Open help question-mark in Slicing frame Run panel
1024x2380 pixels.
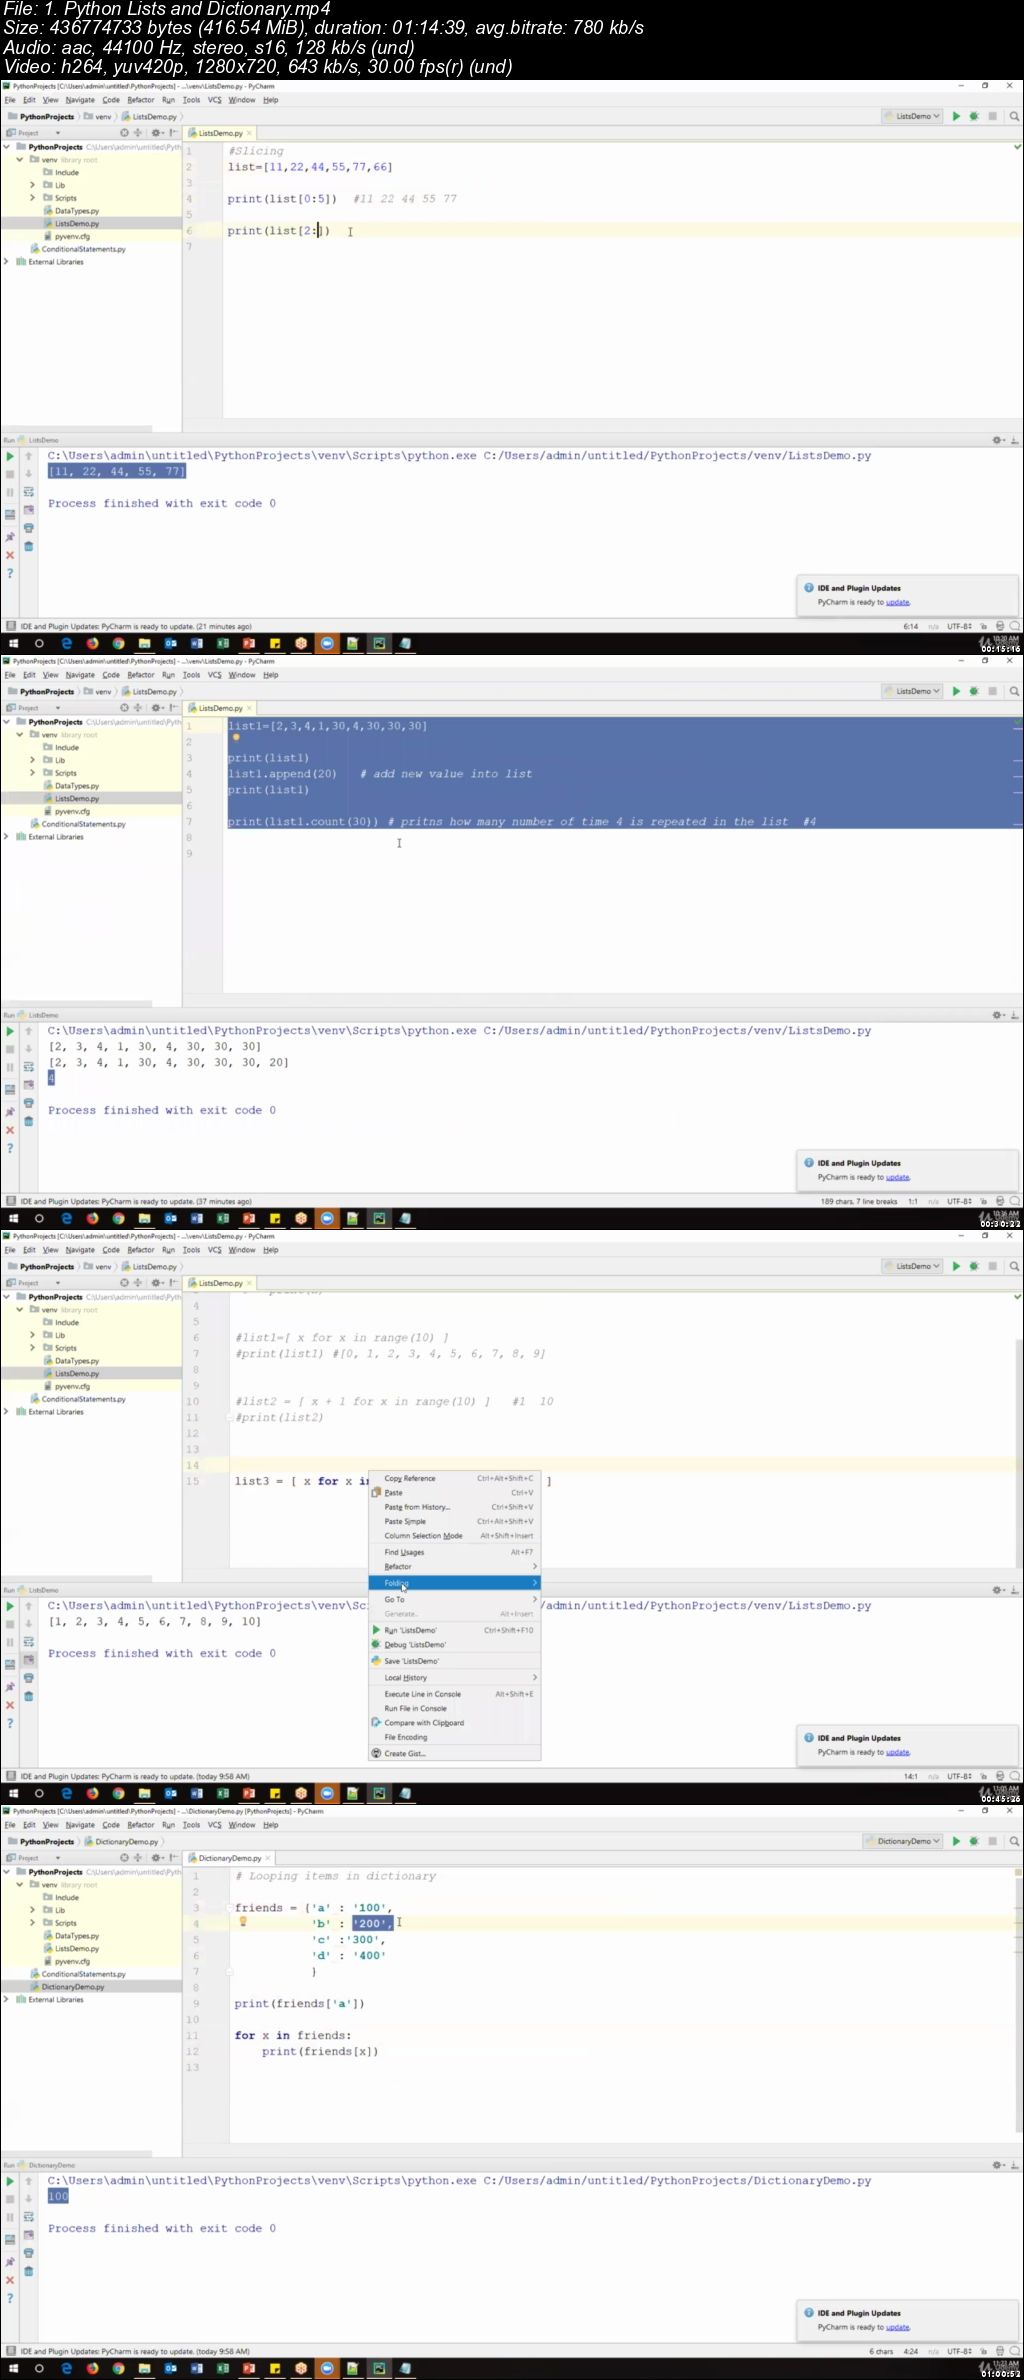(10, 574)
